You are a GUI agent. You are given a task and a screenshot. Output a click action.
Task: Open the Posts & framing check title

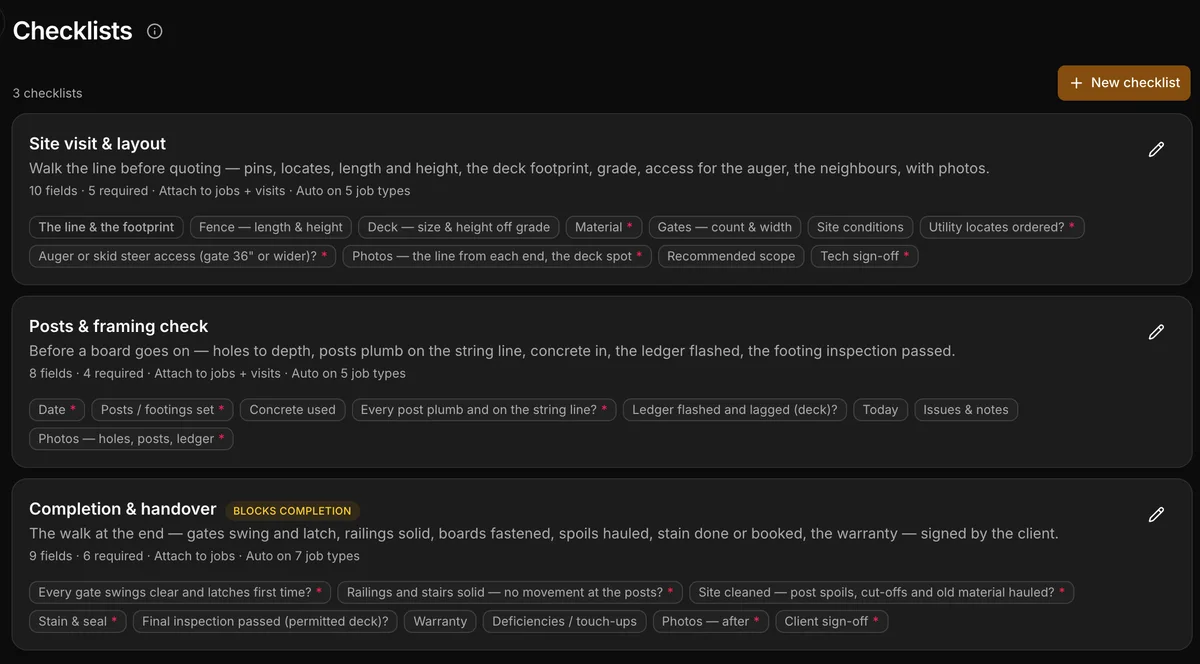point(119,326)
